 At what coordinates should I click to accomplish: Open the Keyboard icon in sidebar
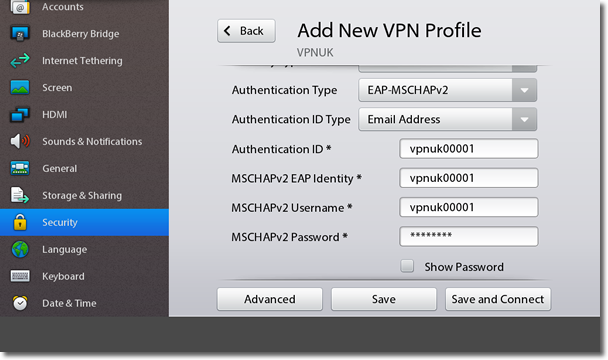20,276
